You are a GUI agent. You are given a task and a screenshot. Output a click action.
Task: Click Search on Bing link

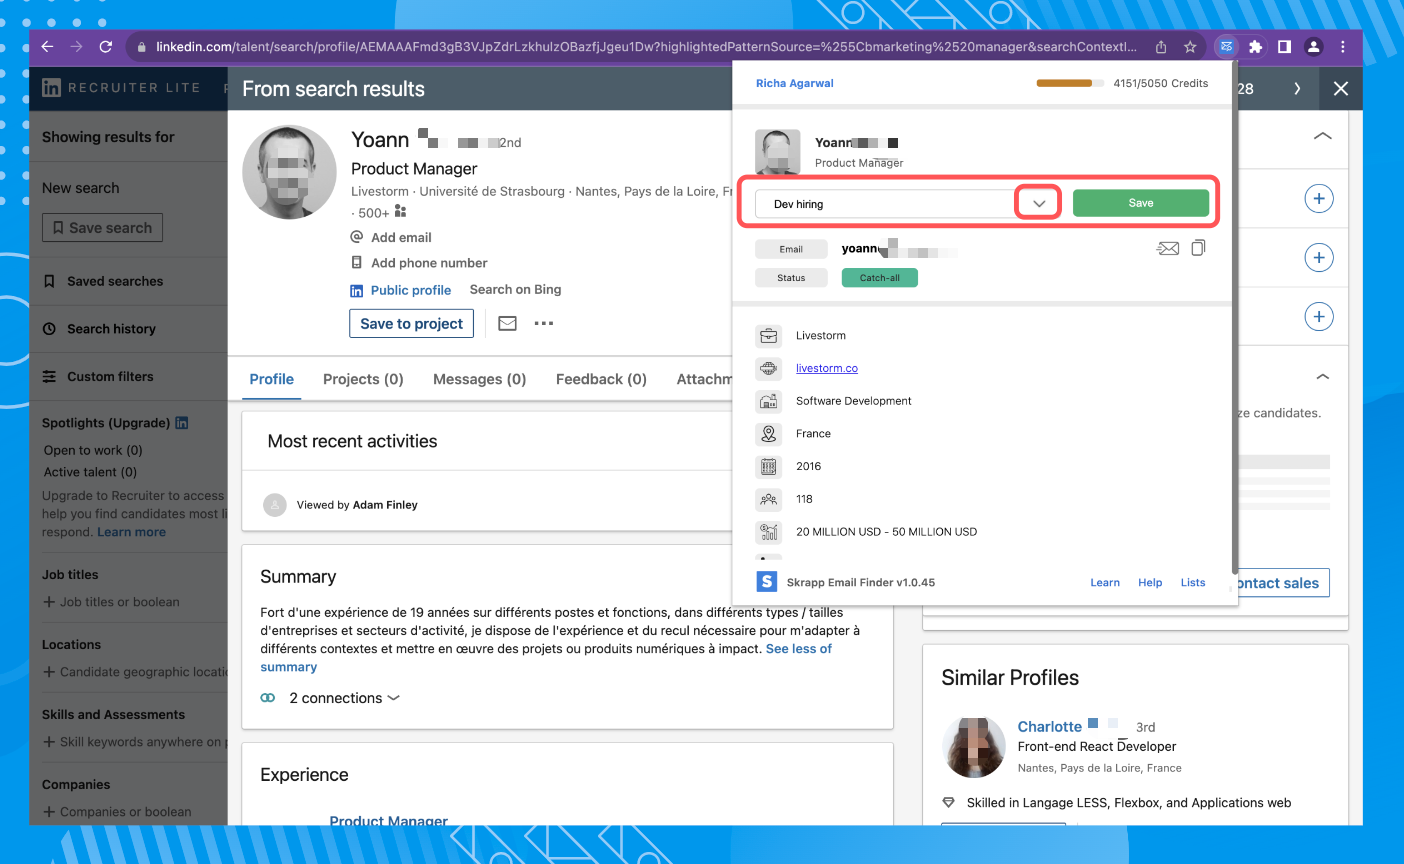515,289
